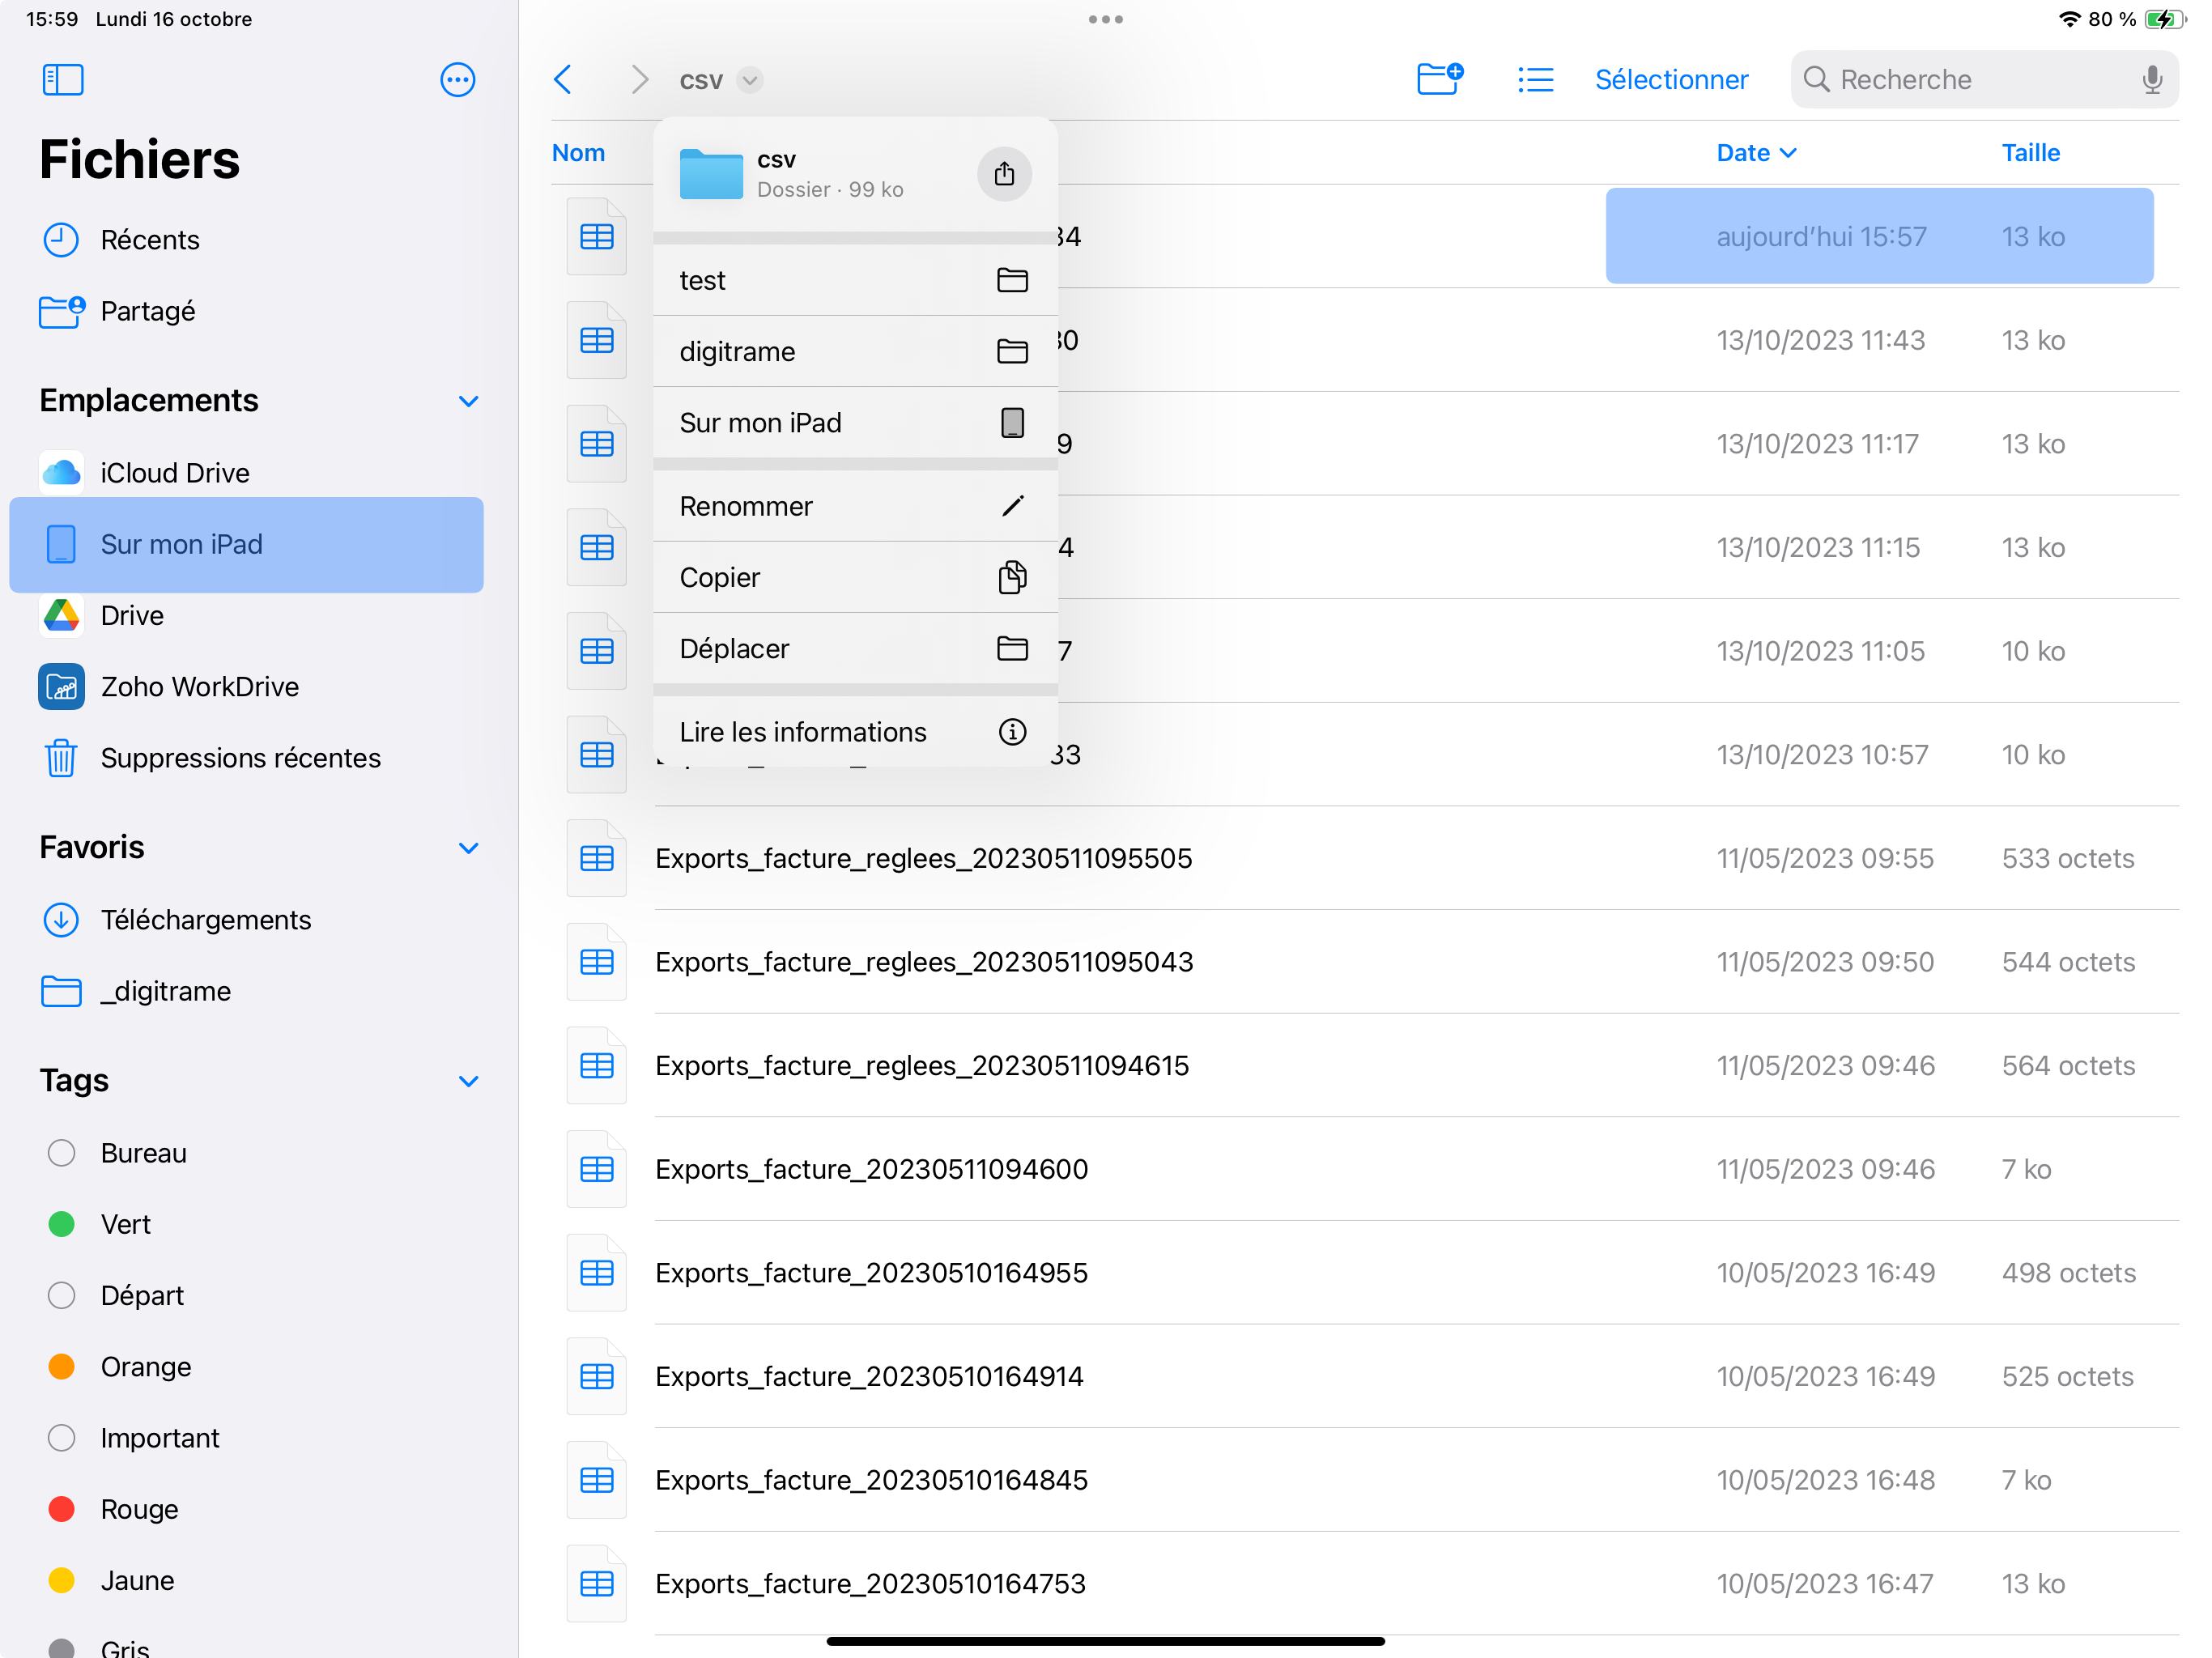Open the sidebar more options ellipsis
This screenshot has width=2212, height=1658.
457,79
